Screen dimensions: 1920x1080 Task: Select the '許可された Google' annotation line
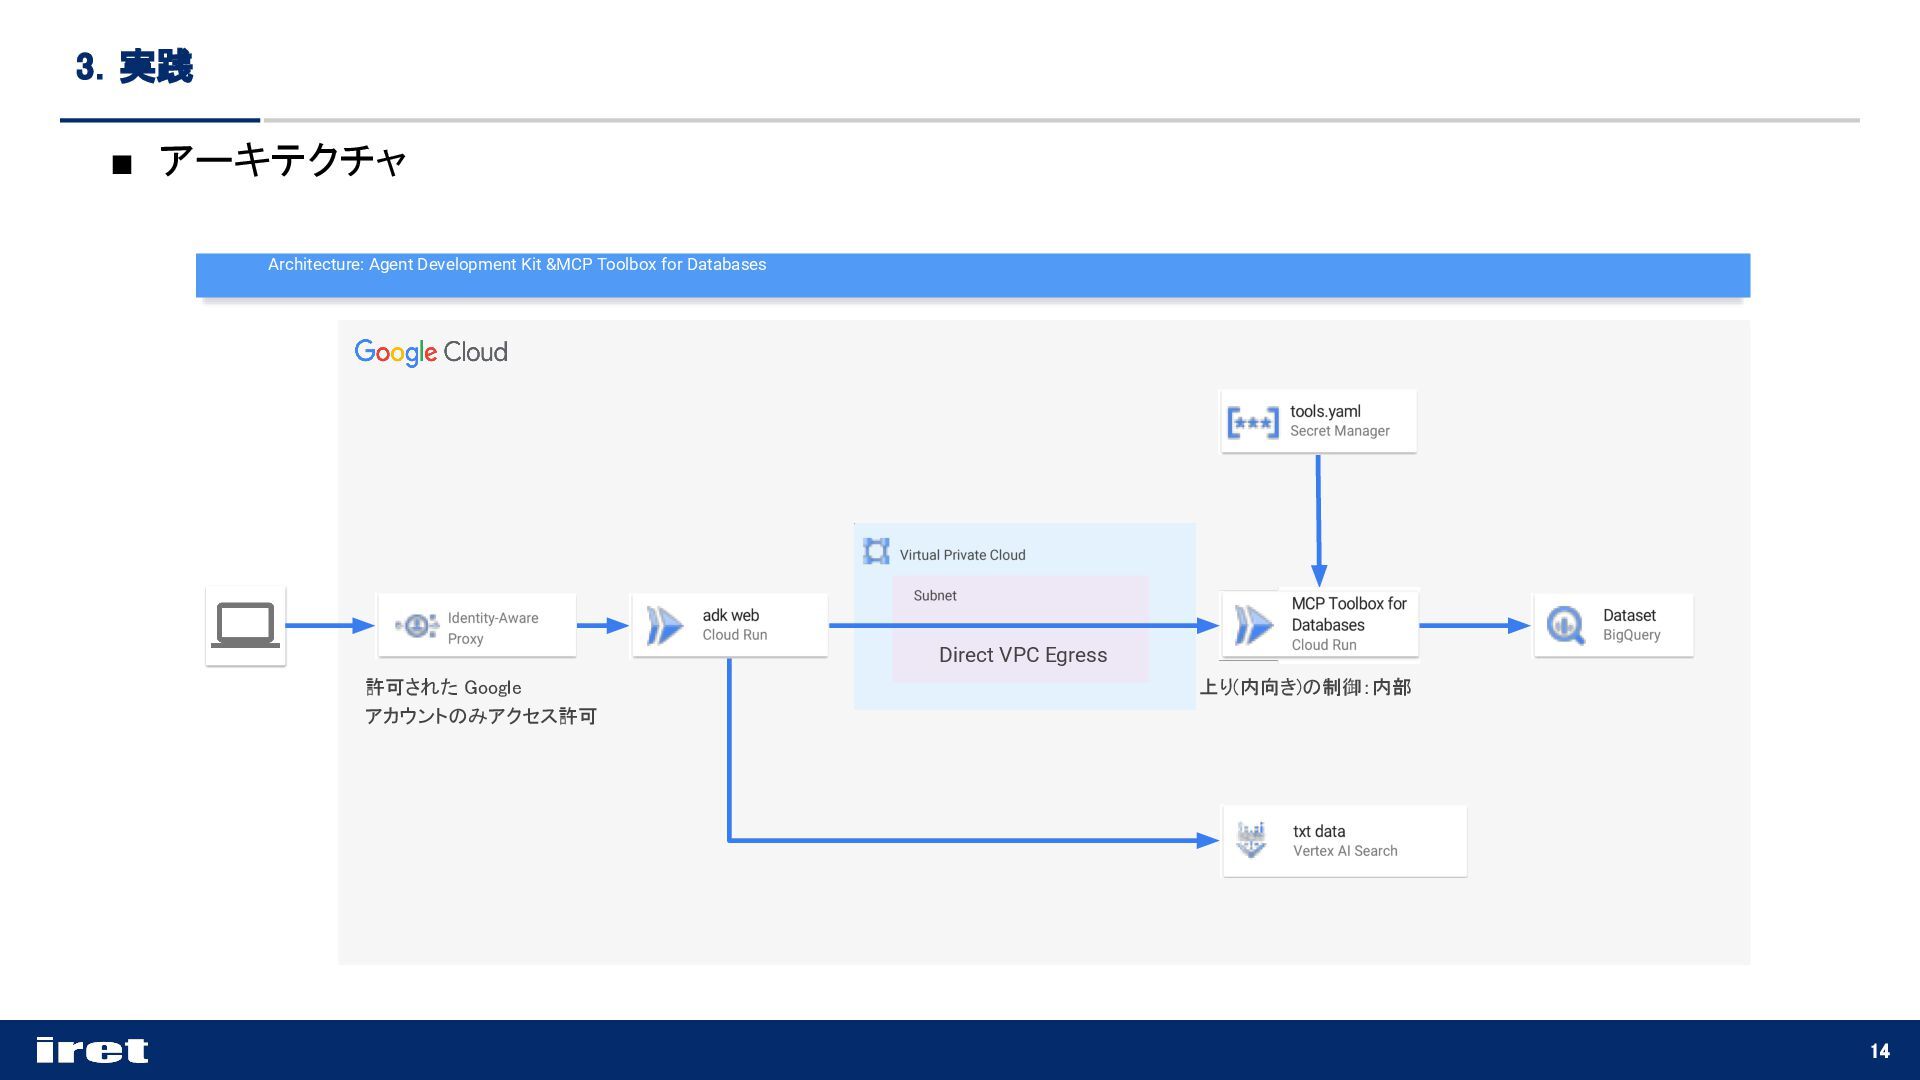click(443, 687)
